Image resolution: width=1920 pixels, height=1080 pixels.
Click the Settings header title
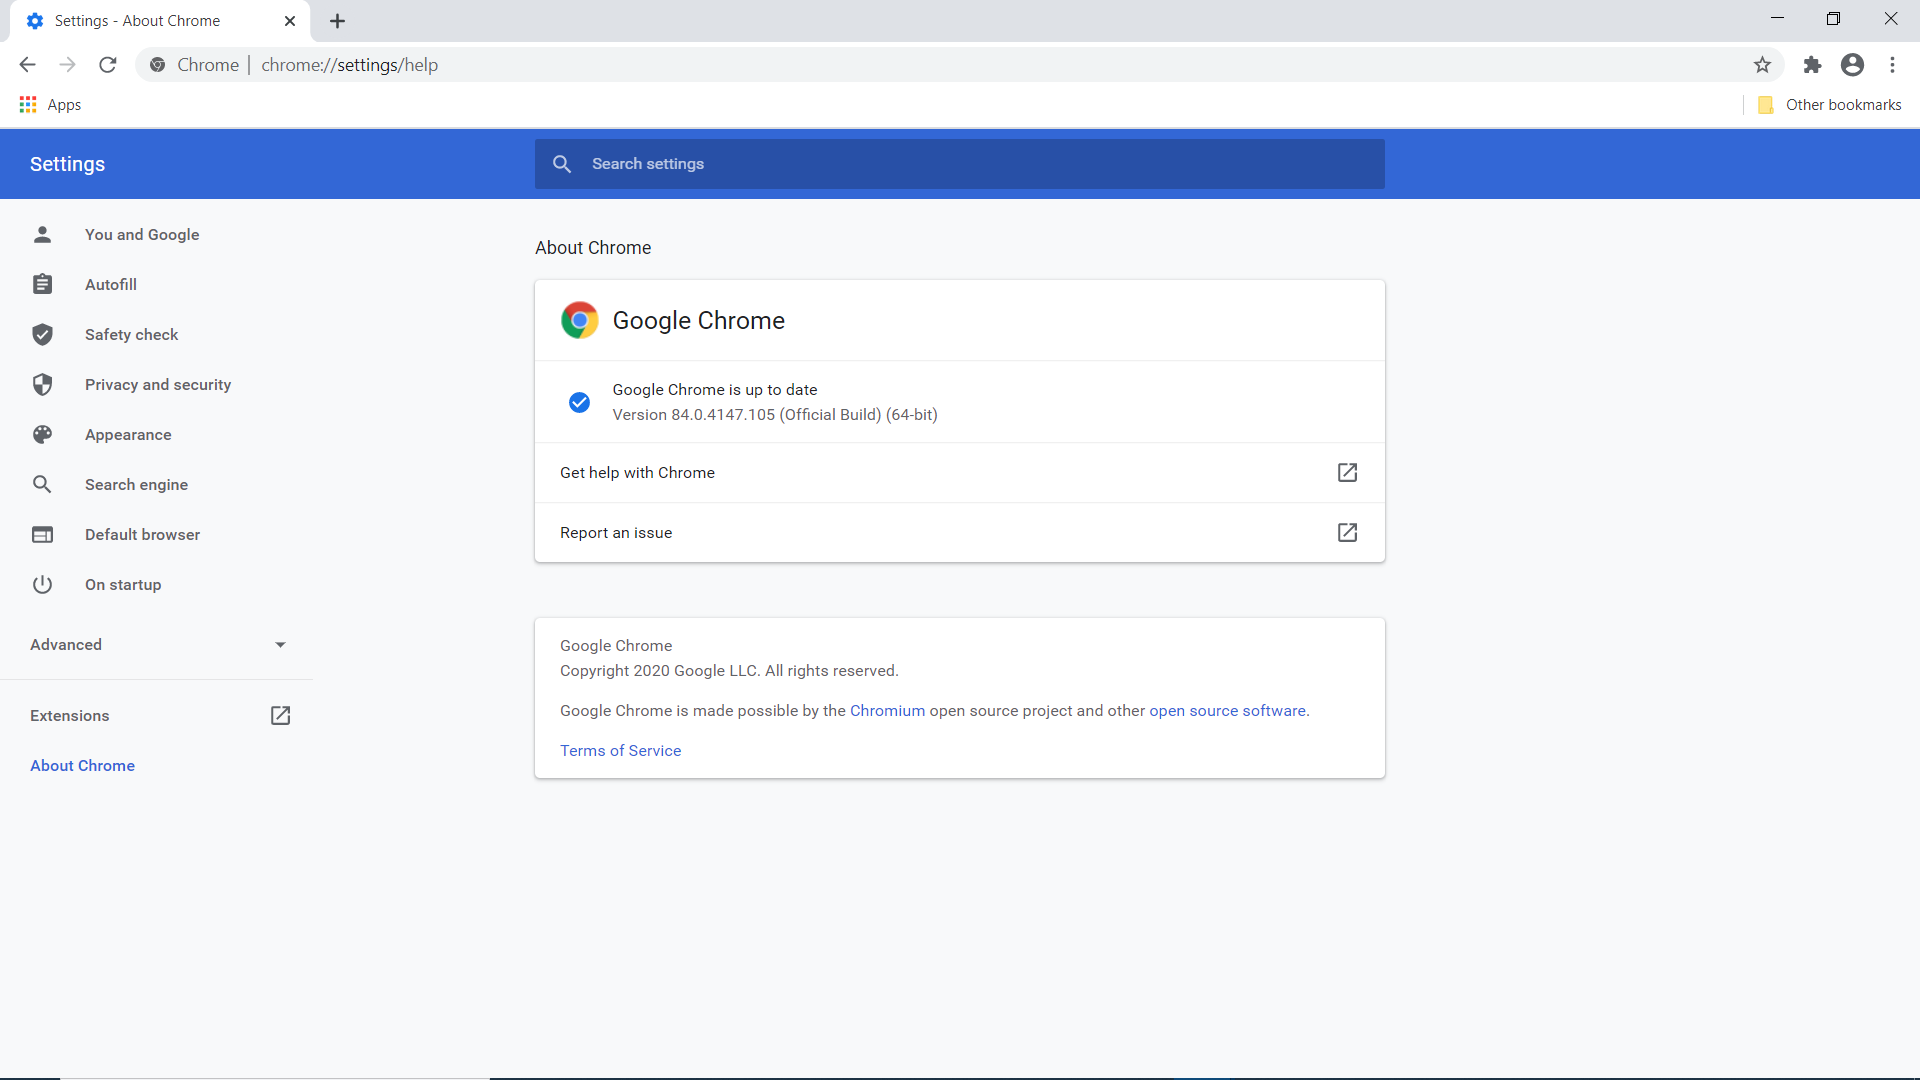pos(67,164)
